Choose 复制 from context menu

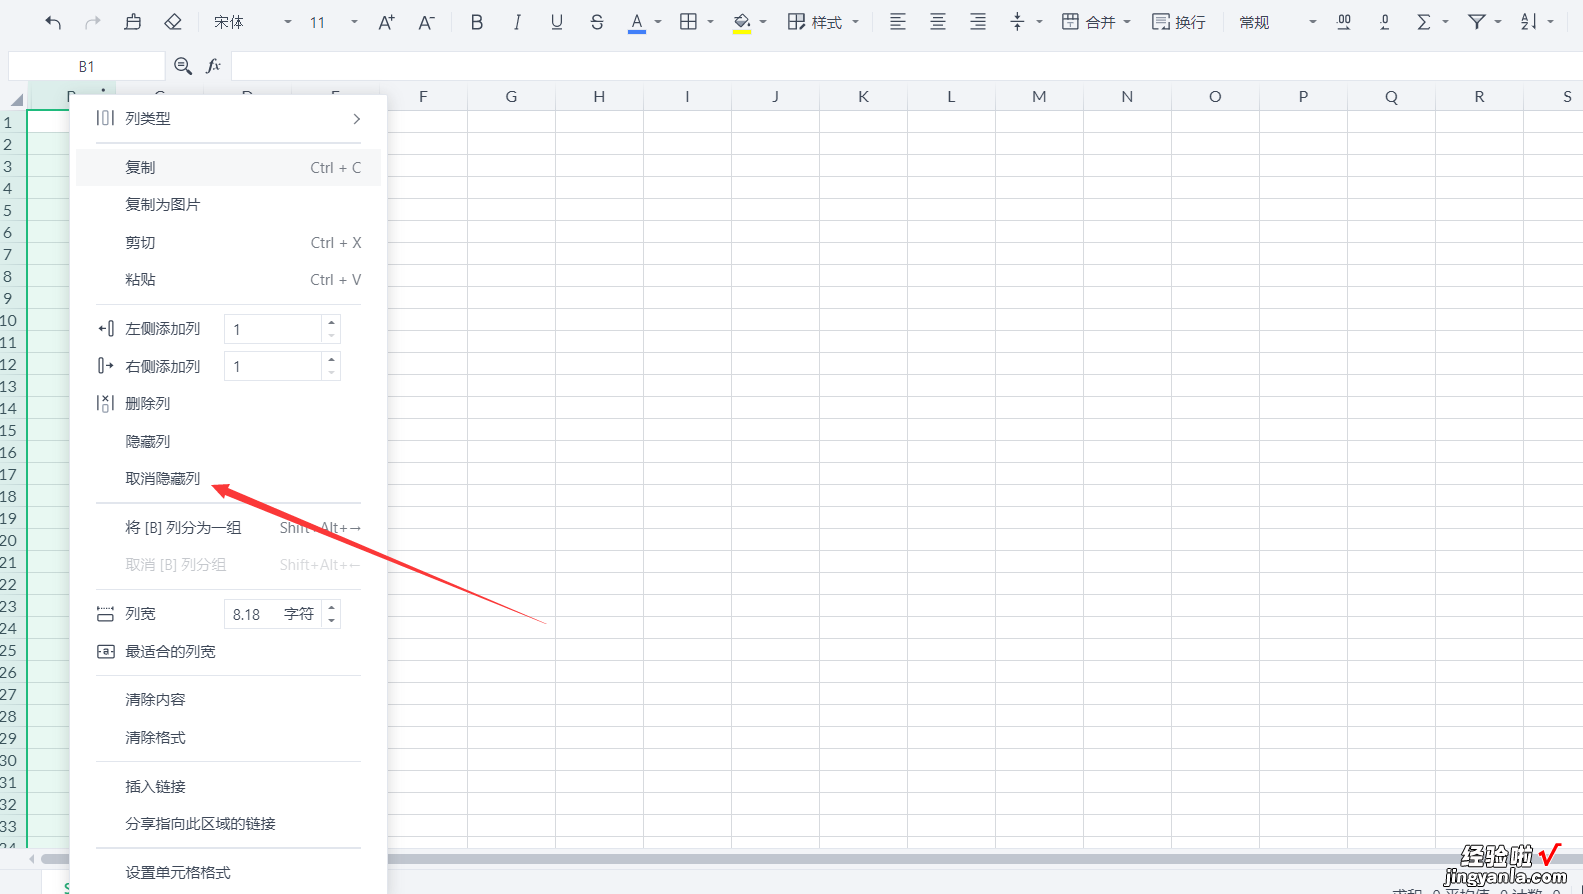[x=228, y=167]
